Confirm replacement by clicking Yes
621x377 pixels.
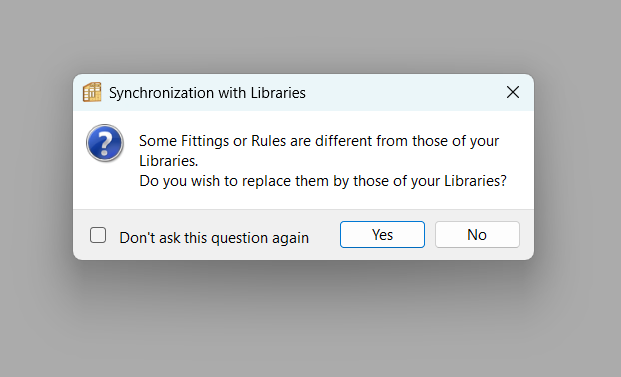point(382,235)
